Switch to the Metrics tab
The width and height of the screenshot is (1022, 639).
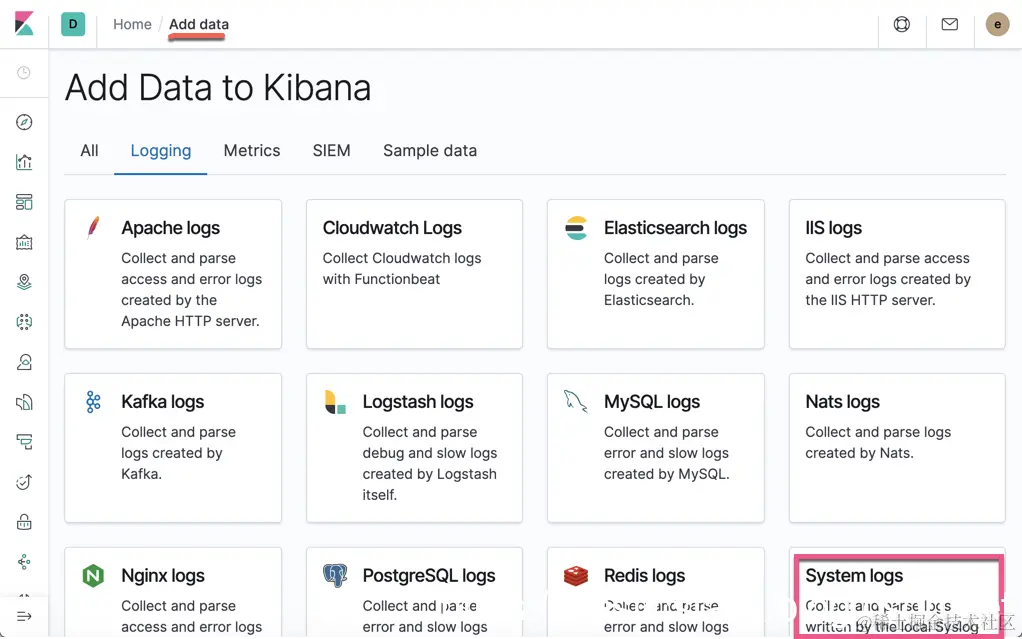tap(252, 151)
